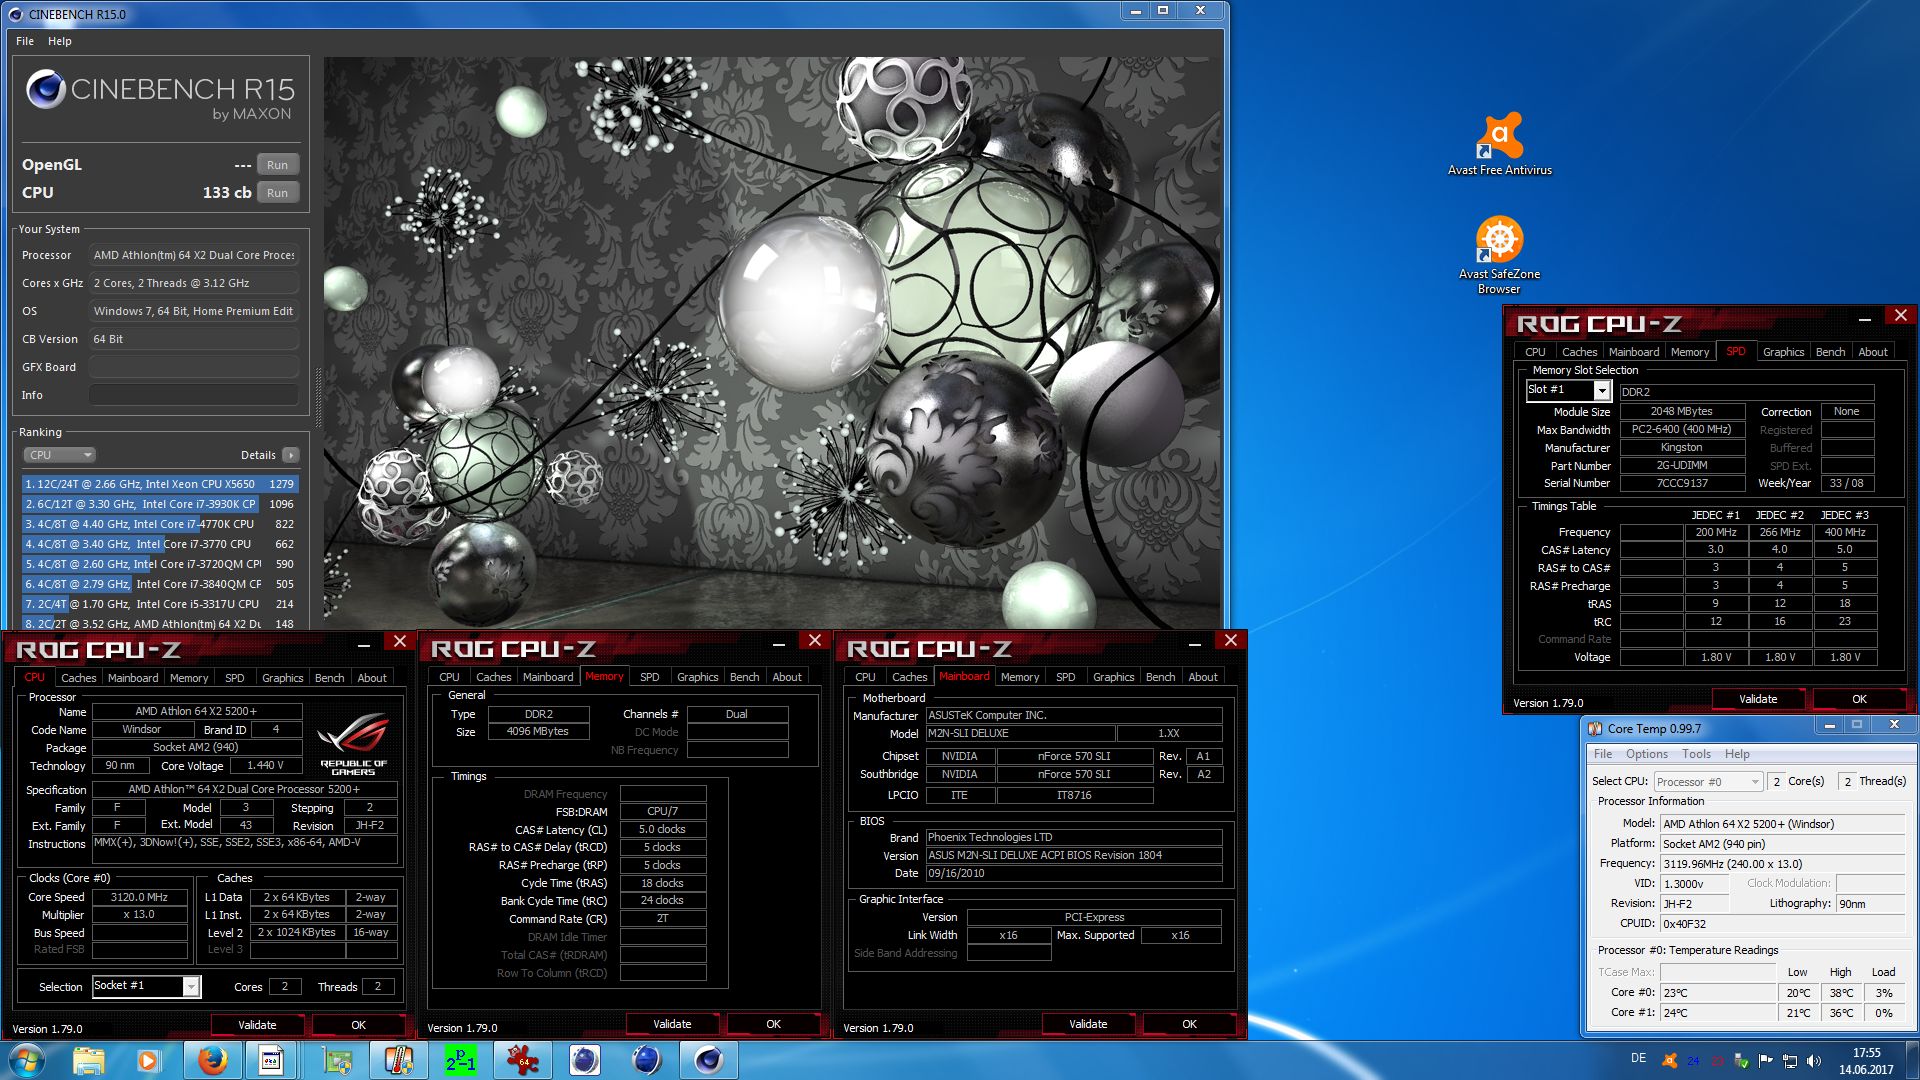Click the Cinebench Info text field
1920x1080 pixels.
[x=194, y=395]
